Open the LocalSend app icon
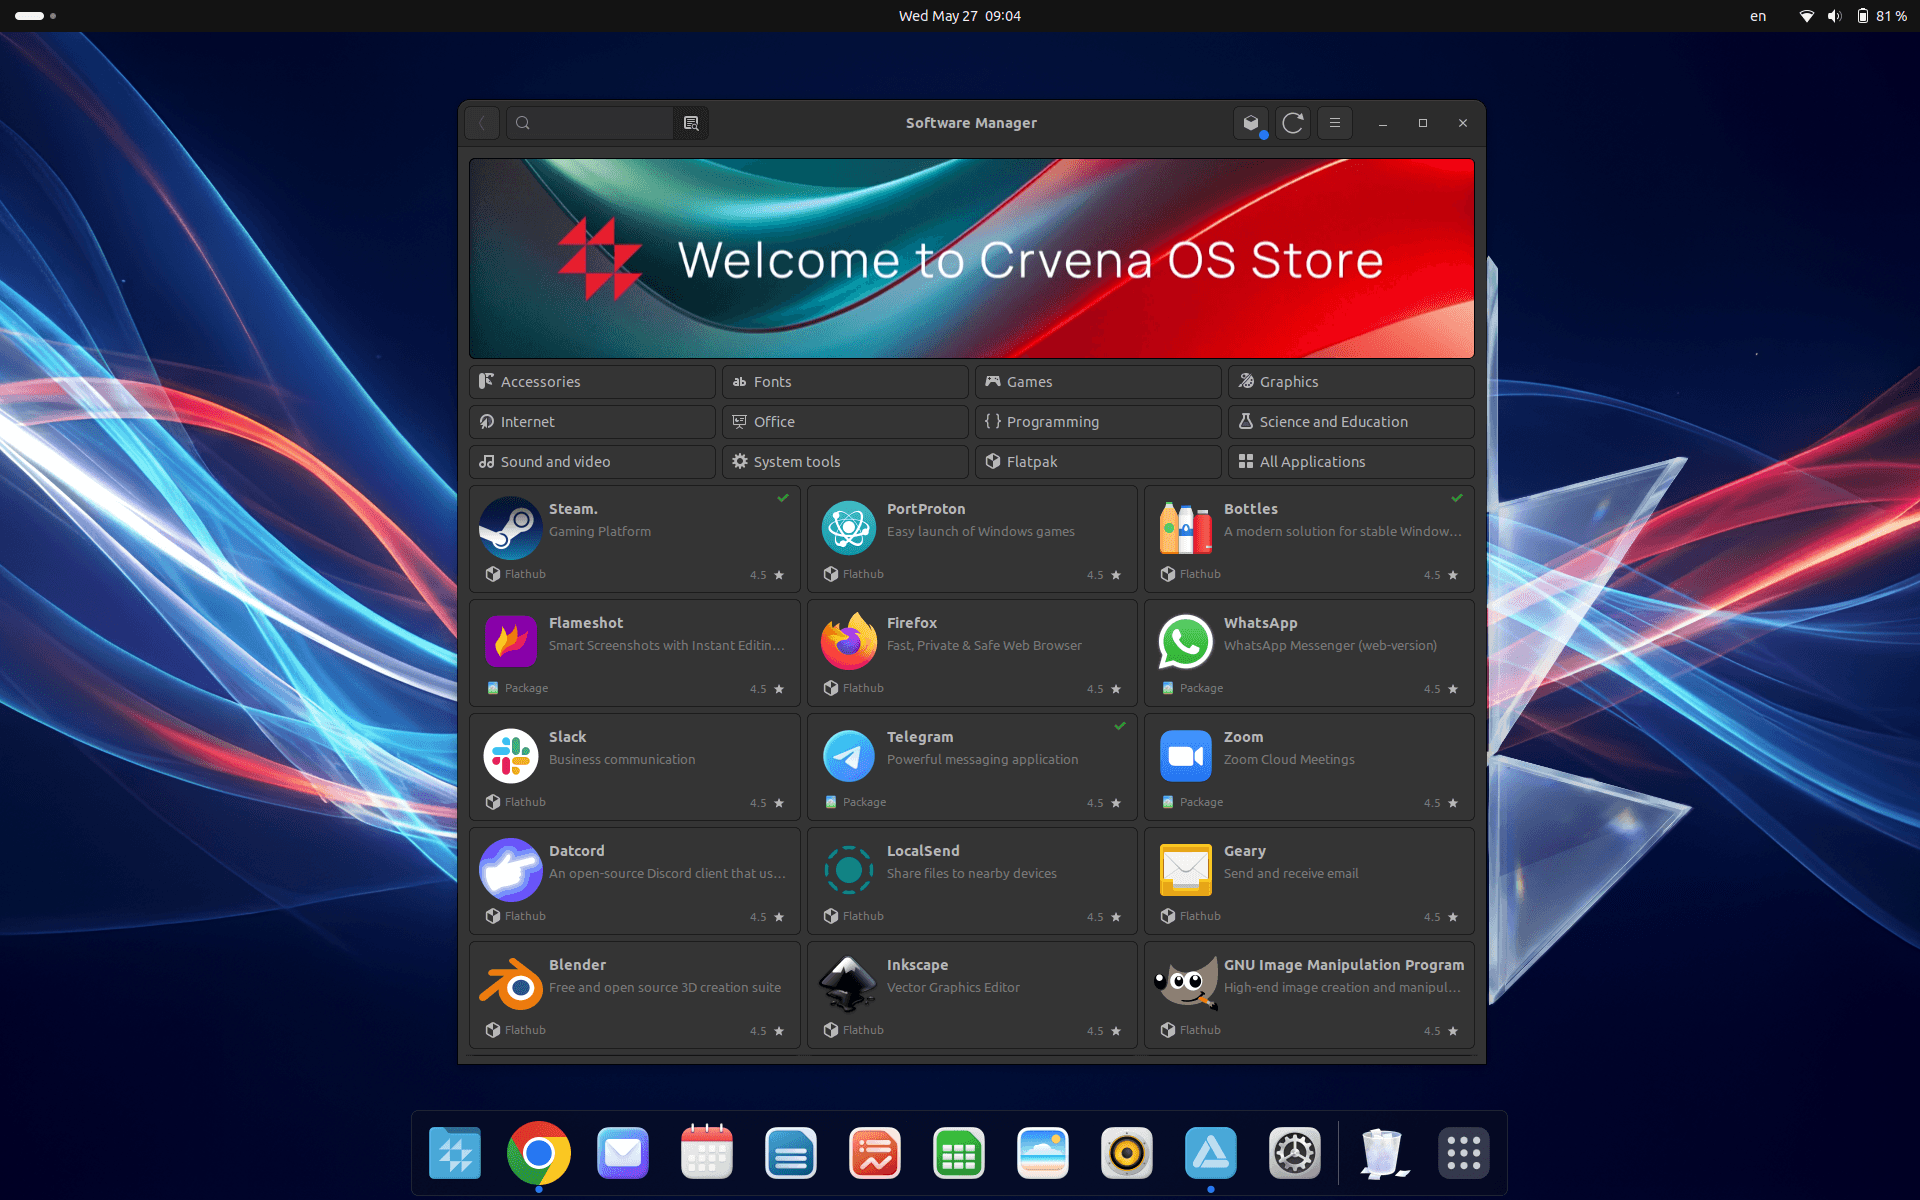Image resolution: width=1920 pixels, height=1200 pixels. pyautogui.click(x=849, y=870)
